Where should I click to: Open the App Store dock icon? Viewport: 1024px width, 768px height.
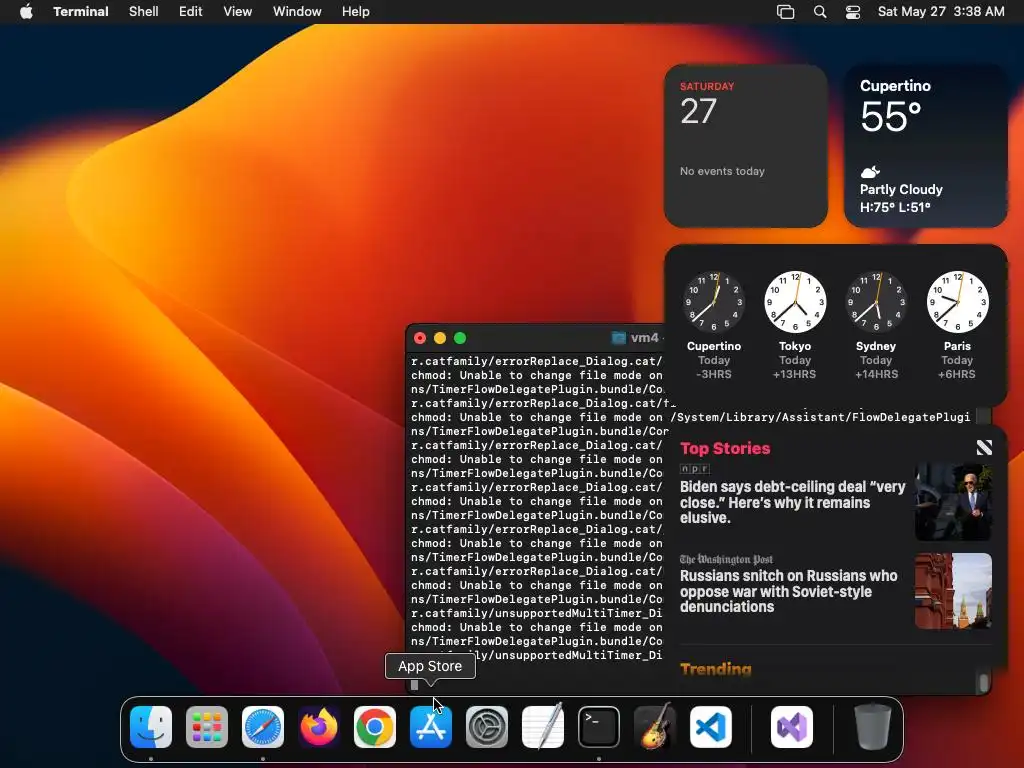(x=431, y=726)
